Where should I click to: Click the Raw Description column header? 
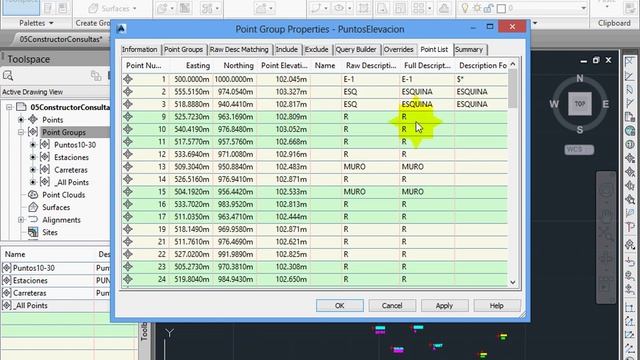coord(371,65)
